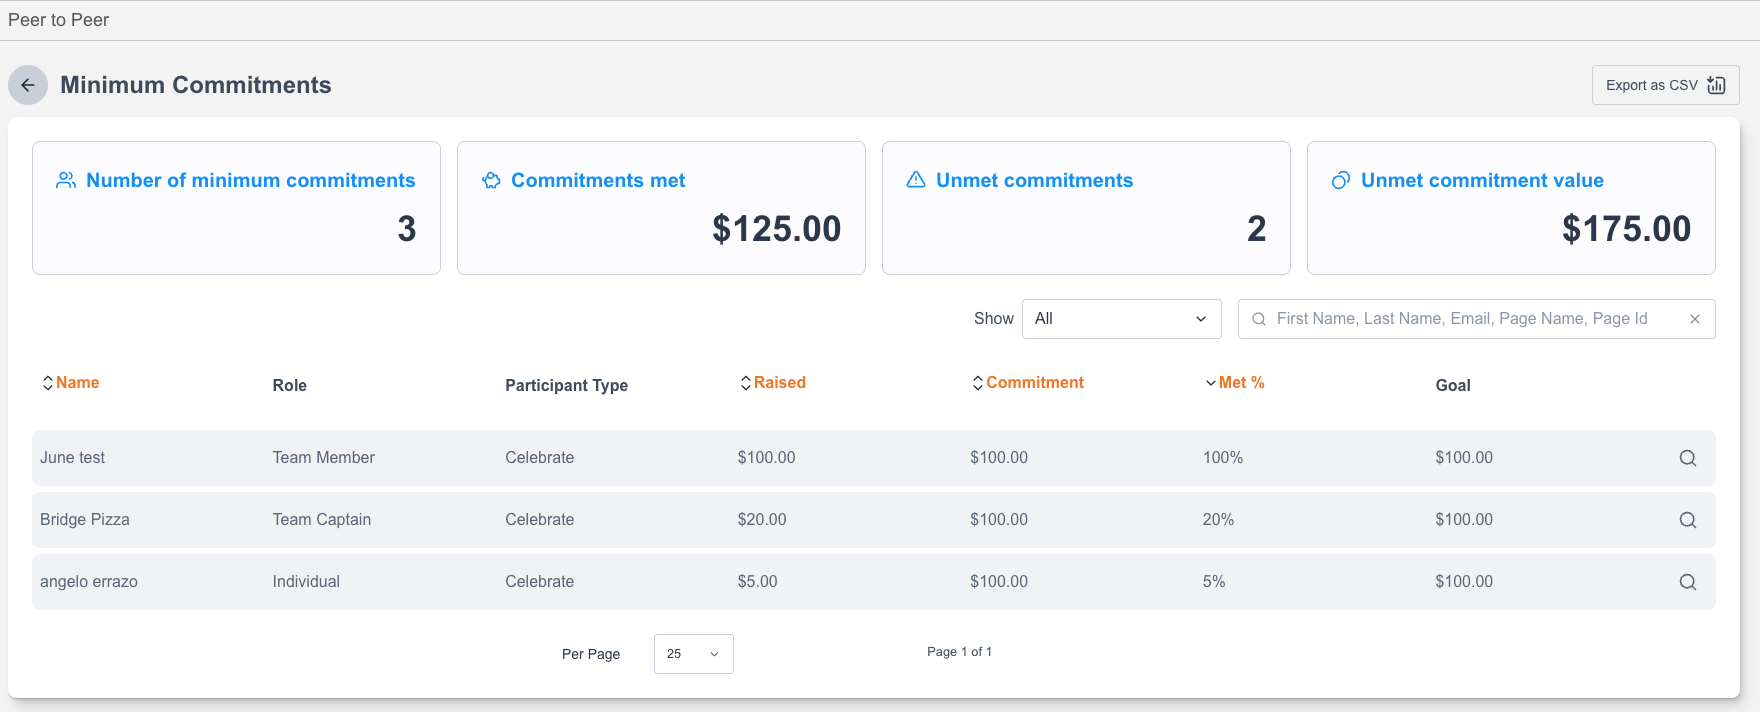Click the back arrow beside Minimum Commitments
This screenshot has width=1760, height=712.
(28, 85)
